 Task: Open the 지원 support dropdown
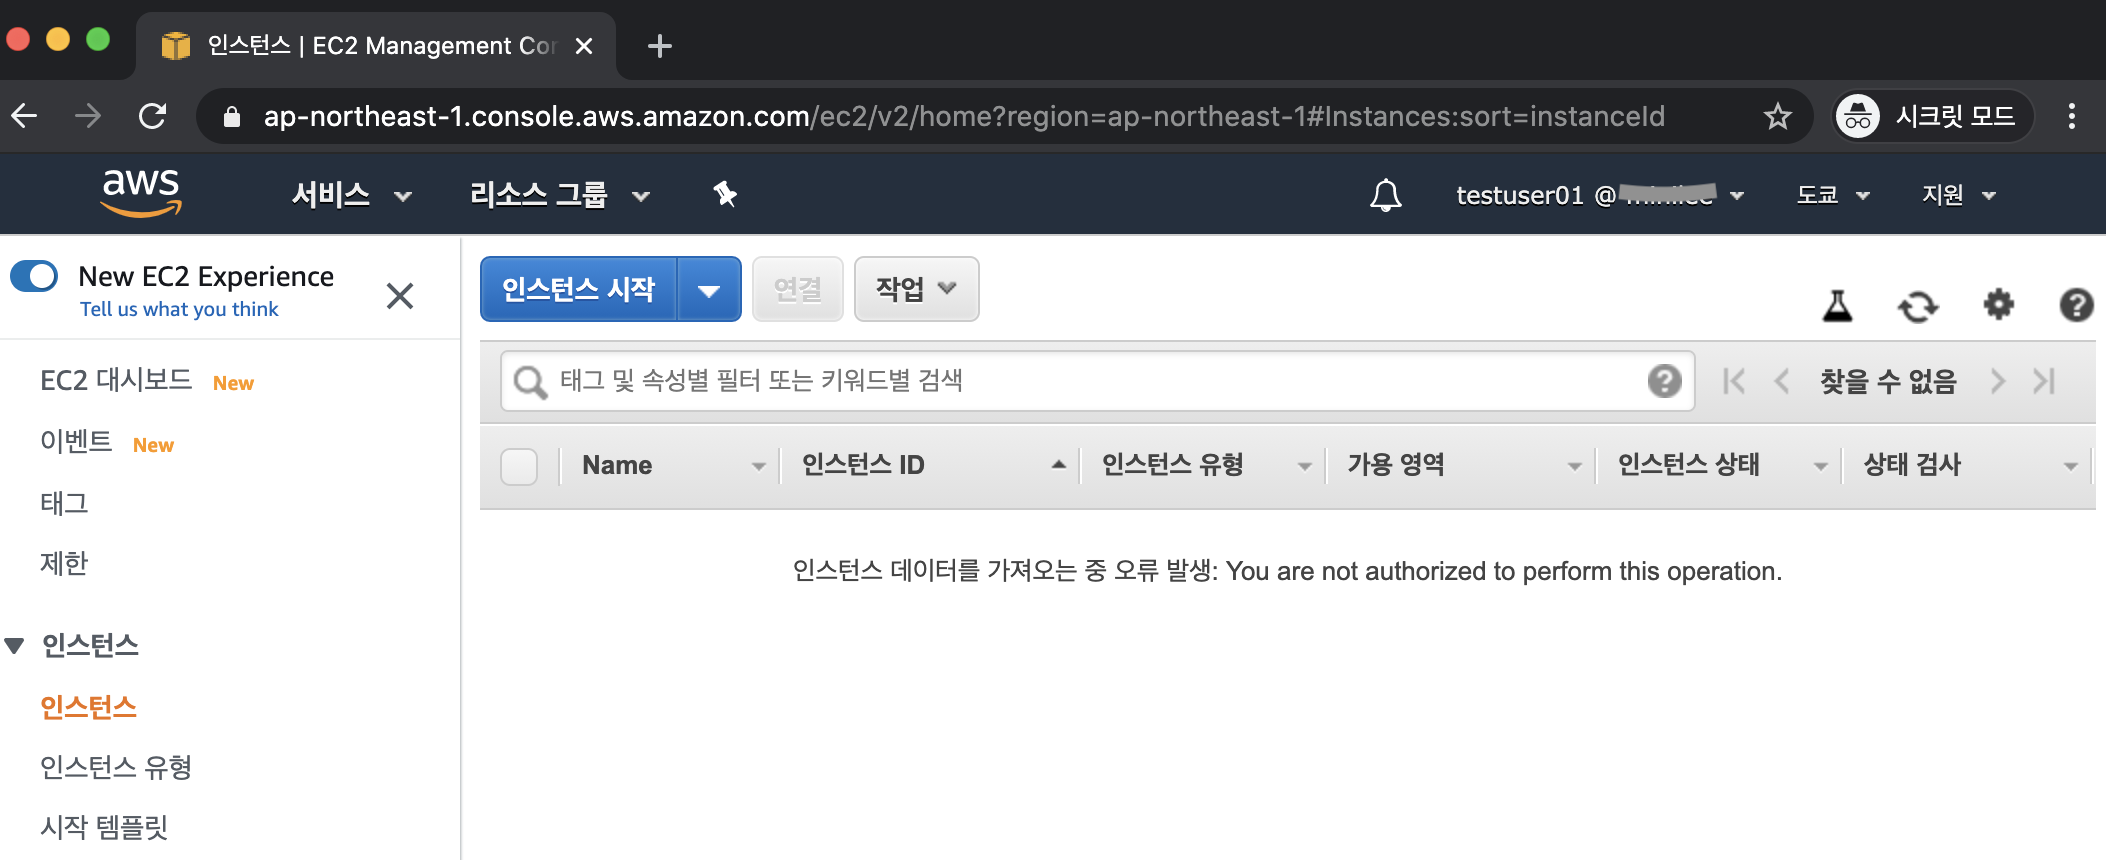[1959, 195]
